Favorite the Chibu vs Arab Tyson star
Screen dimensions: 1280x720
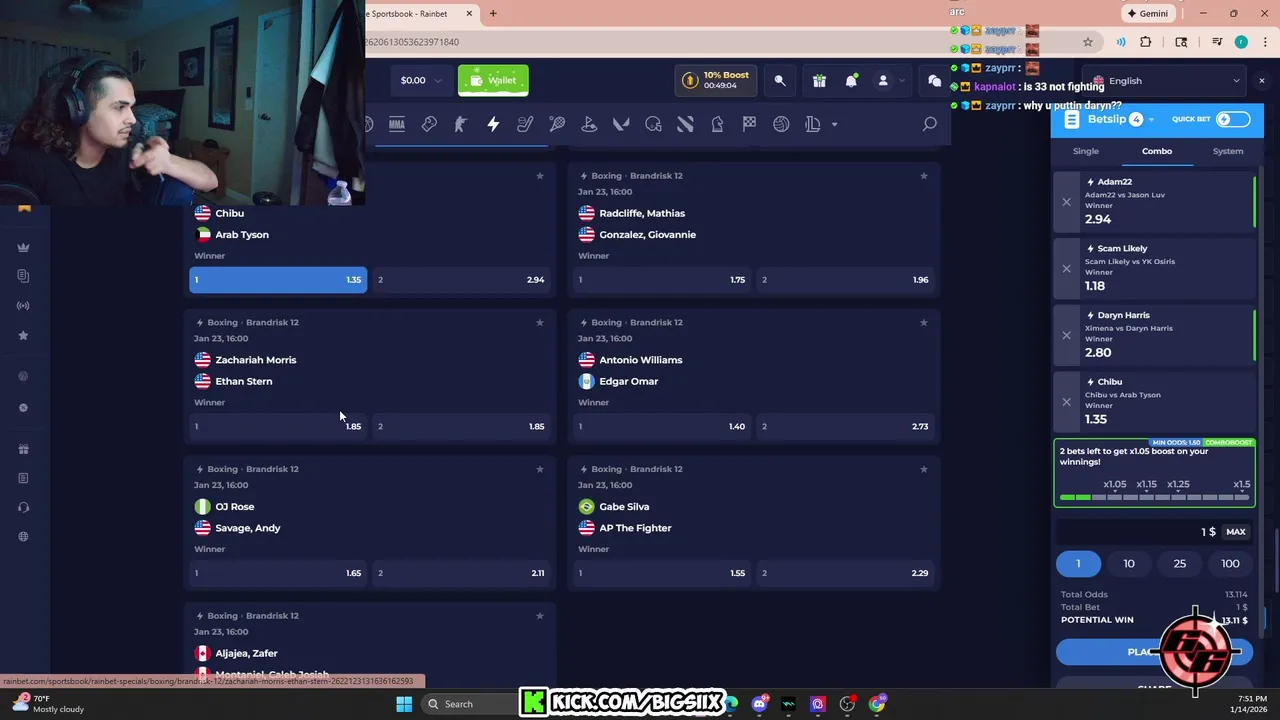coord(540,176)
